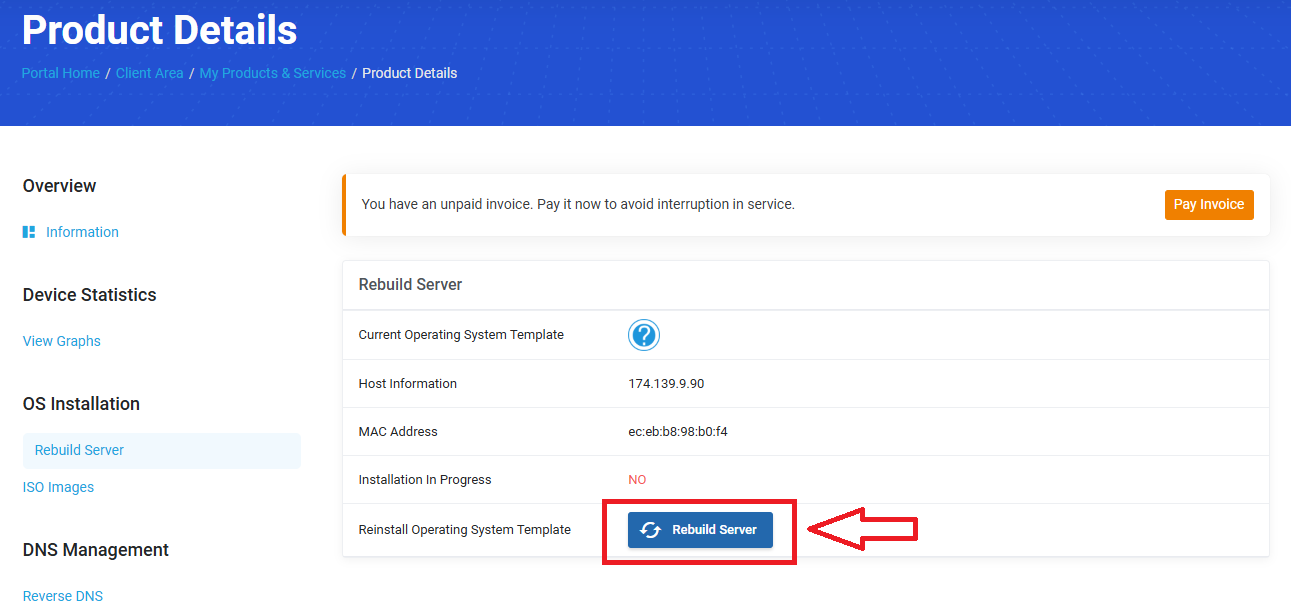
Task: Click the Information dashboard icon in sidebar
Action: (29, 232)
